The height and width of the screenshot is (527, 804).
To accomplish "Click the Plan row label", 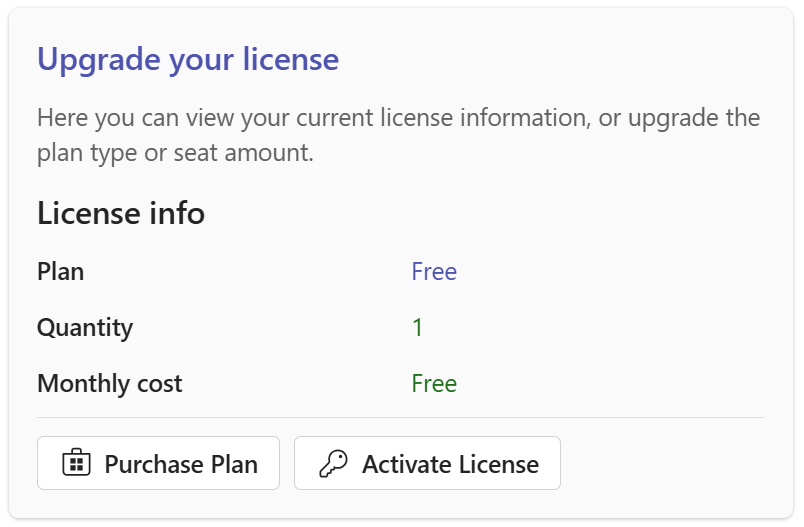I will [61, 272].
